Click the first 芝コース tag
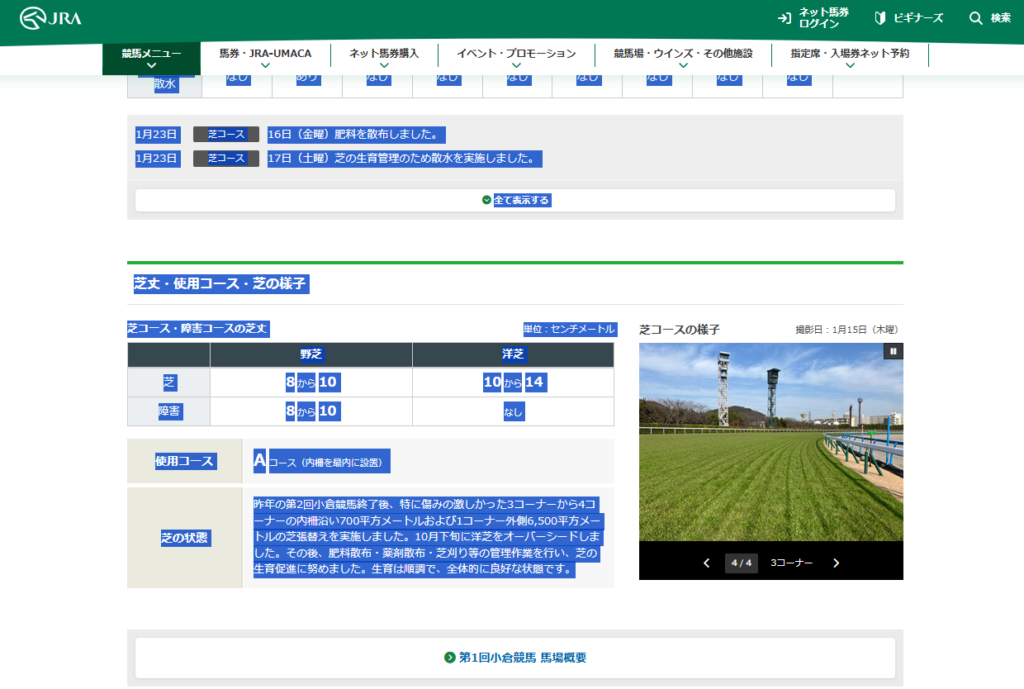 tap(226, 134)
